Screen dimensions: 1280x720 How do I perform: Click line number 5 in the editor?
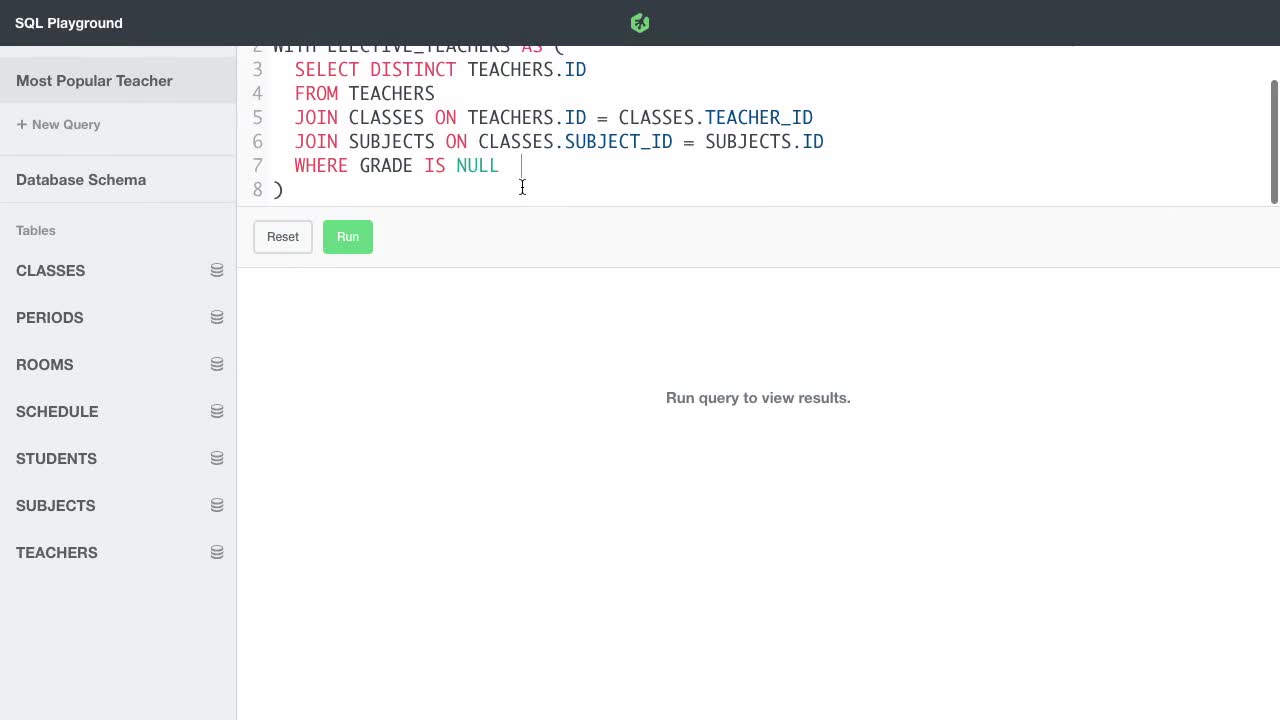(x=257, y=117)
